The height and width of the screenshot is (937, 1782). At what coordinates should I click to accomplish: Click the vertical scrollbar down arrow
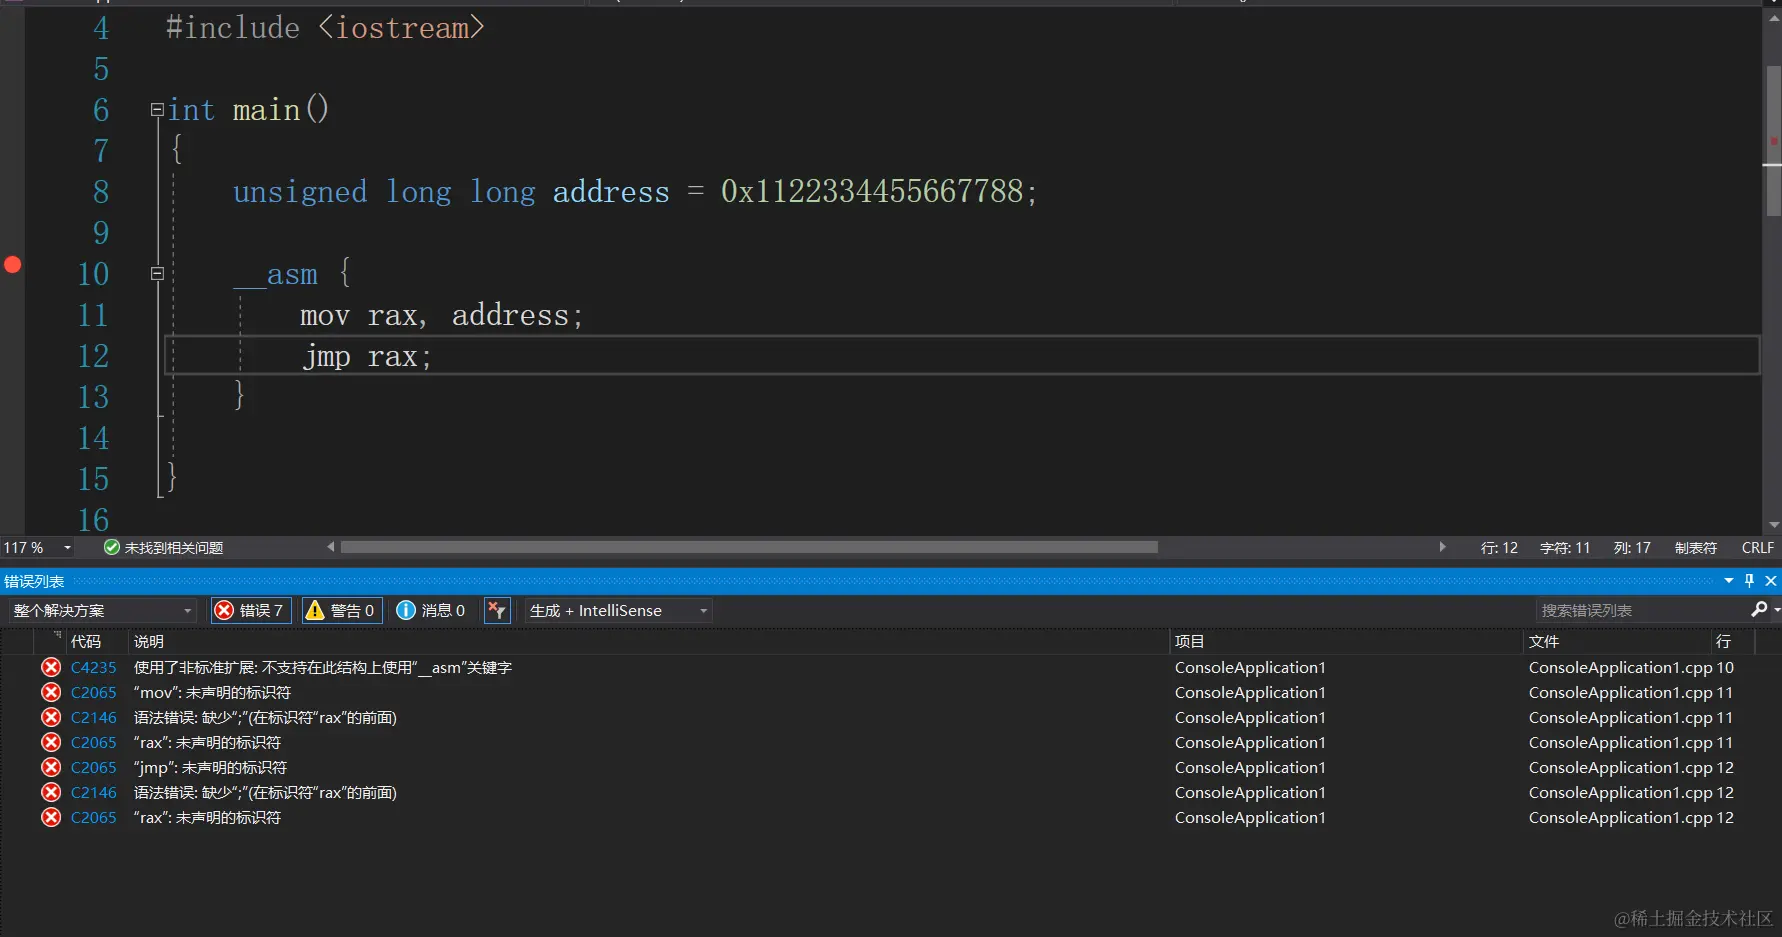pyautogui.click(x=1773, y=524)
